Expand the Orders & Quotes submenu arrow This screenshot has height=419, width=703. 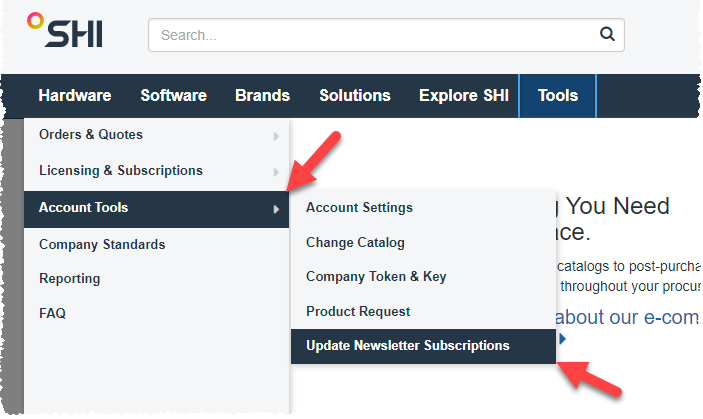click(276, 136)
